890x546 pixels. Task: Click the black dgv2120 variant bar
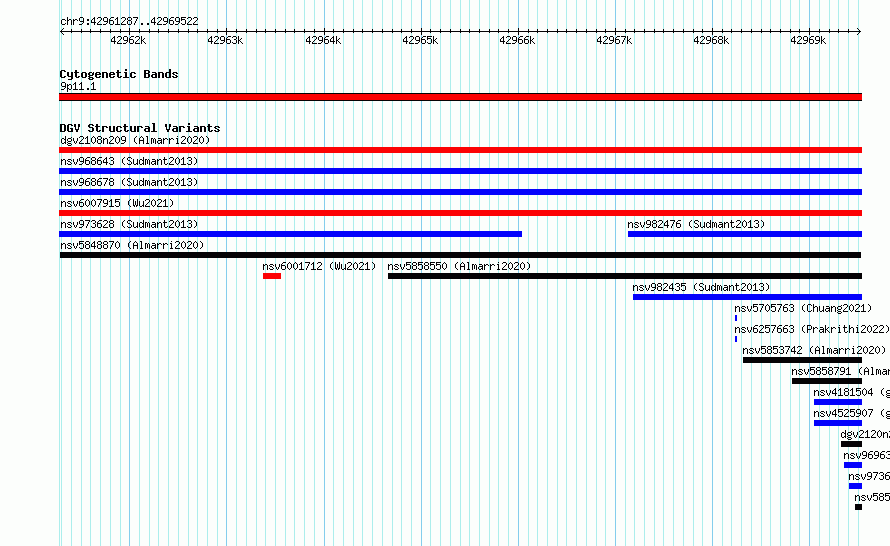(851, 444)
